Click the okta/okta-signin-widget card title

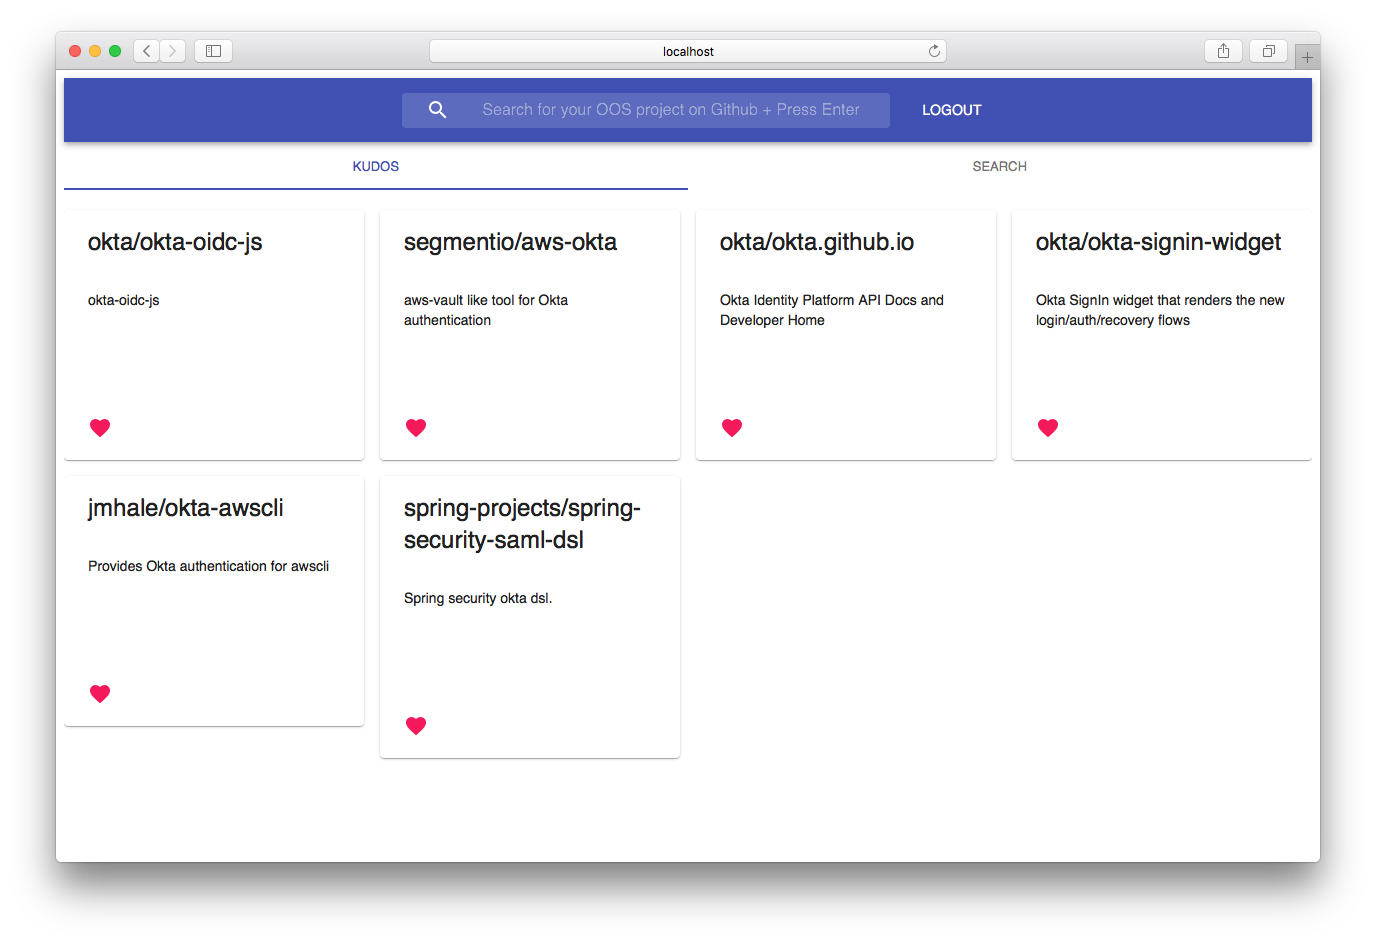pyautogui.click(x=1158, y=242)
